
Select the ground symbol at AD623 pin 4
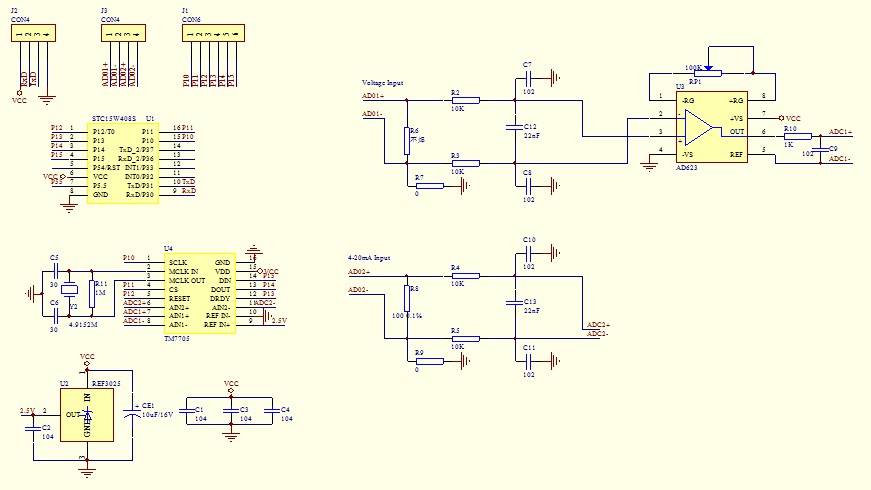pos(649,166)
